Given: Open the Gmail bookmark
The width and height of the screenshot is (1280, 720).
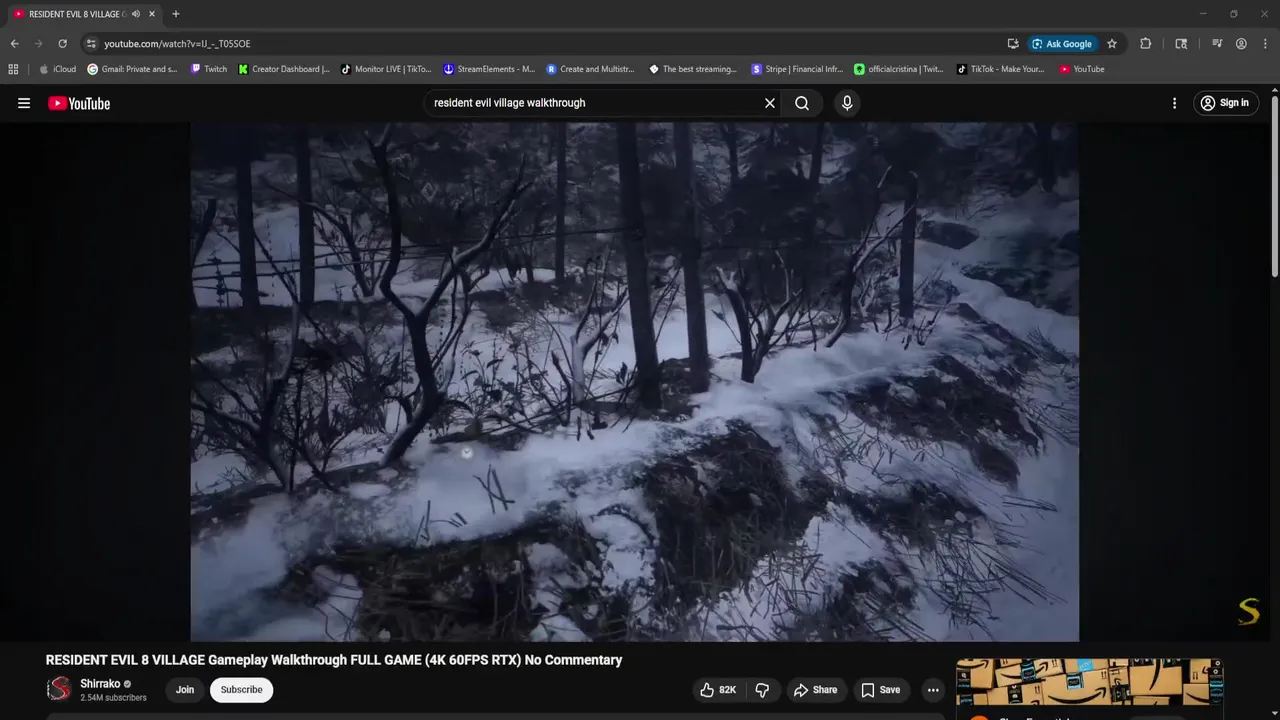Looking at the screenshot, I should pyautogui.click(x=133, y=69).
